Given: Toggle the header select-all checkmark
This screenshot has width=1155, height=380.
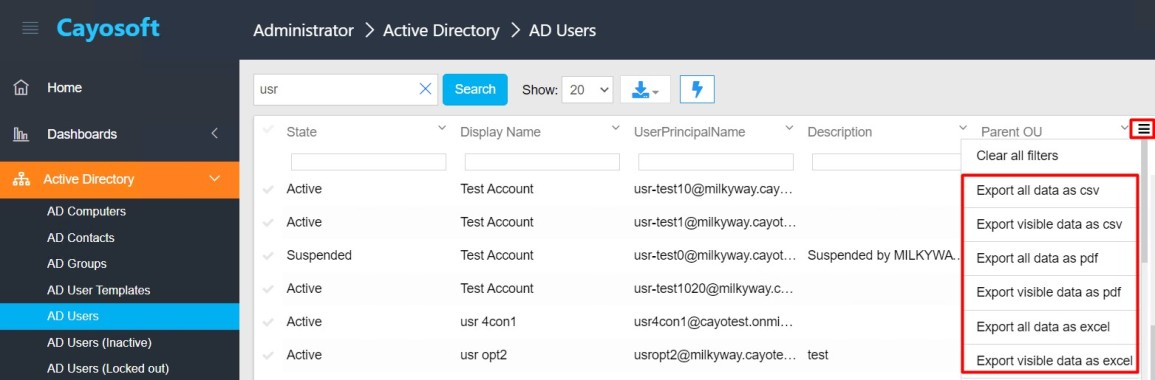Looking at the screenshot, I should 267,130.
